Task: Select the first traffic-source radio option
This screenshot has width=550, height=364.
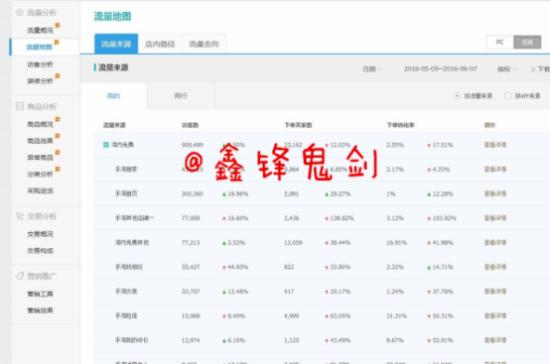Action: [x=457, y=96]
